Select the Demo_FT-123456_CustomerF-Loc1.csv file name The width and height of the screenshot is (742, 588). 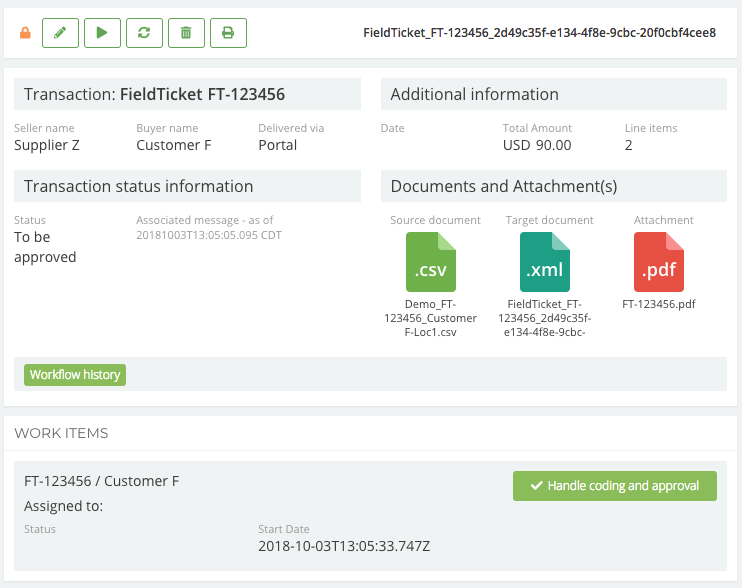(431, 318)
